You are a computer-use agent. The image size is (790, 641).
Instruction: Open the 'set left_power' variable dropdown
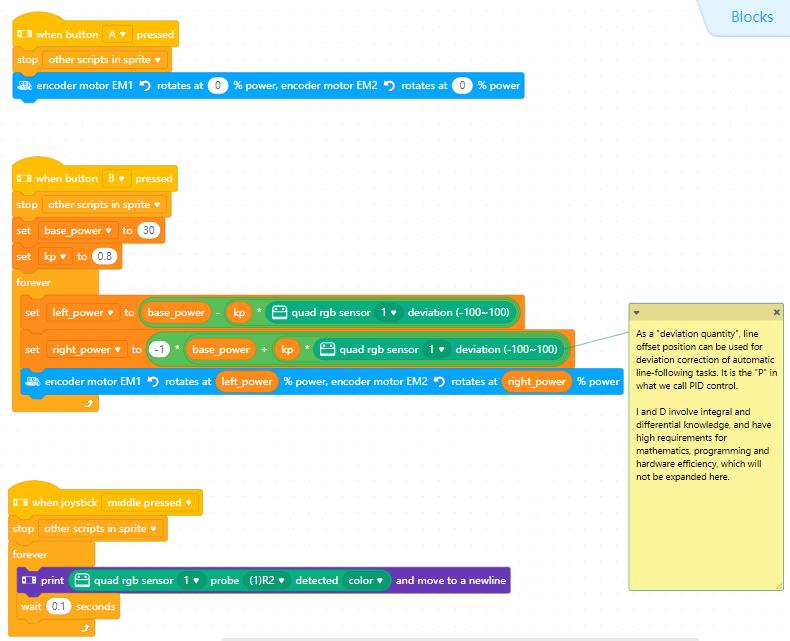point(84,312)
